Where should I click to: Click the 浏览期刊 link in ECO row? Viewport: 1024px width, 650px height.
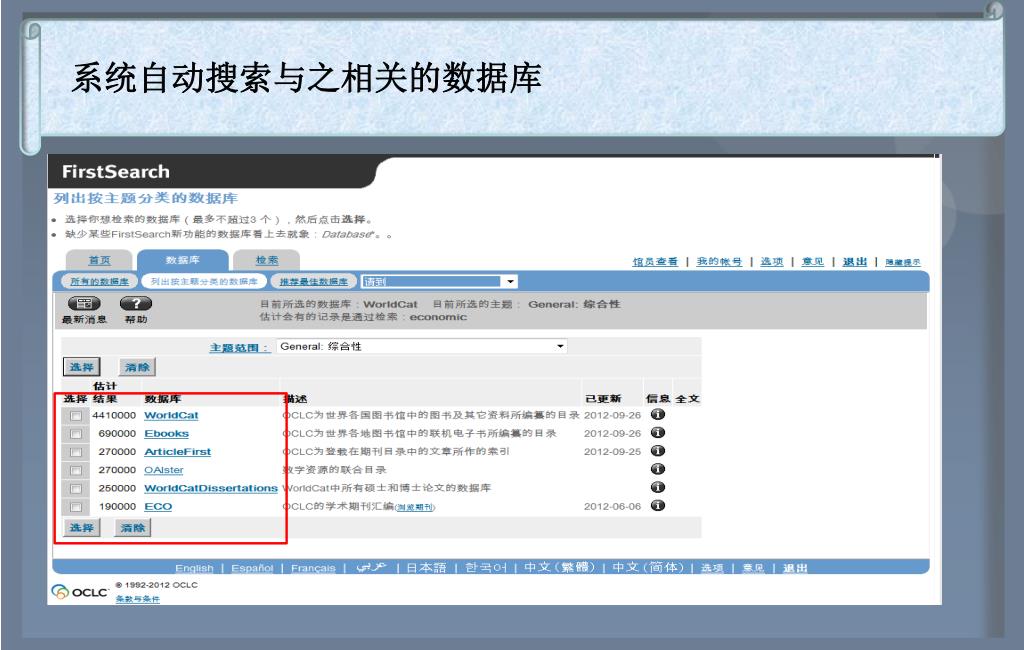tap(415, 508)
